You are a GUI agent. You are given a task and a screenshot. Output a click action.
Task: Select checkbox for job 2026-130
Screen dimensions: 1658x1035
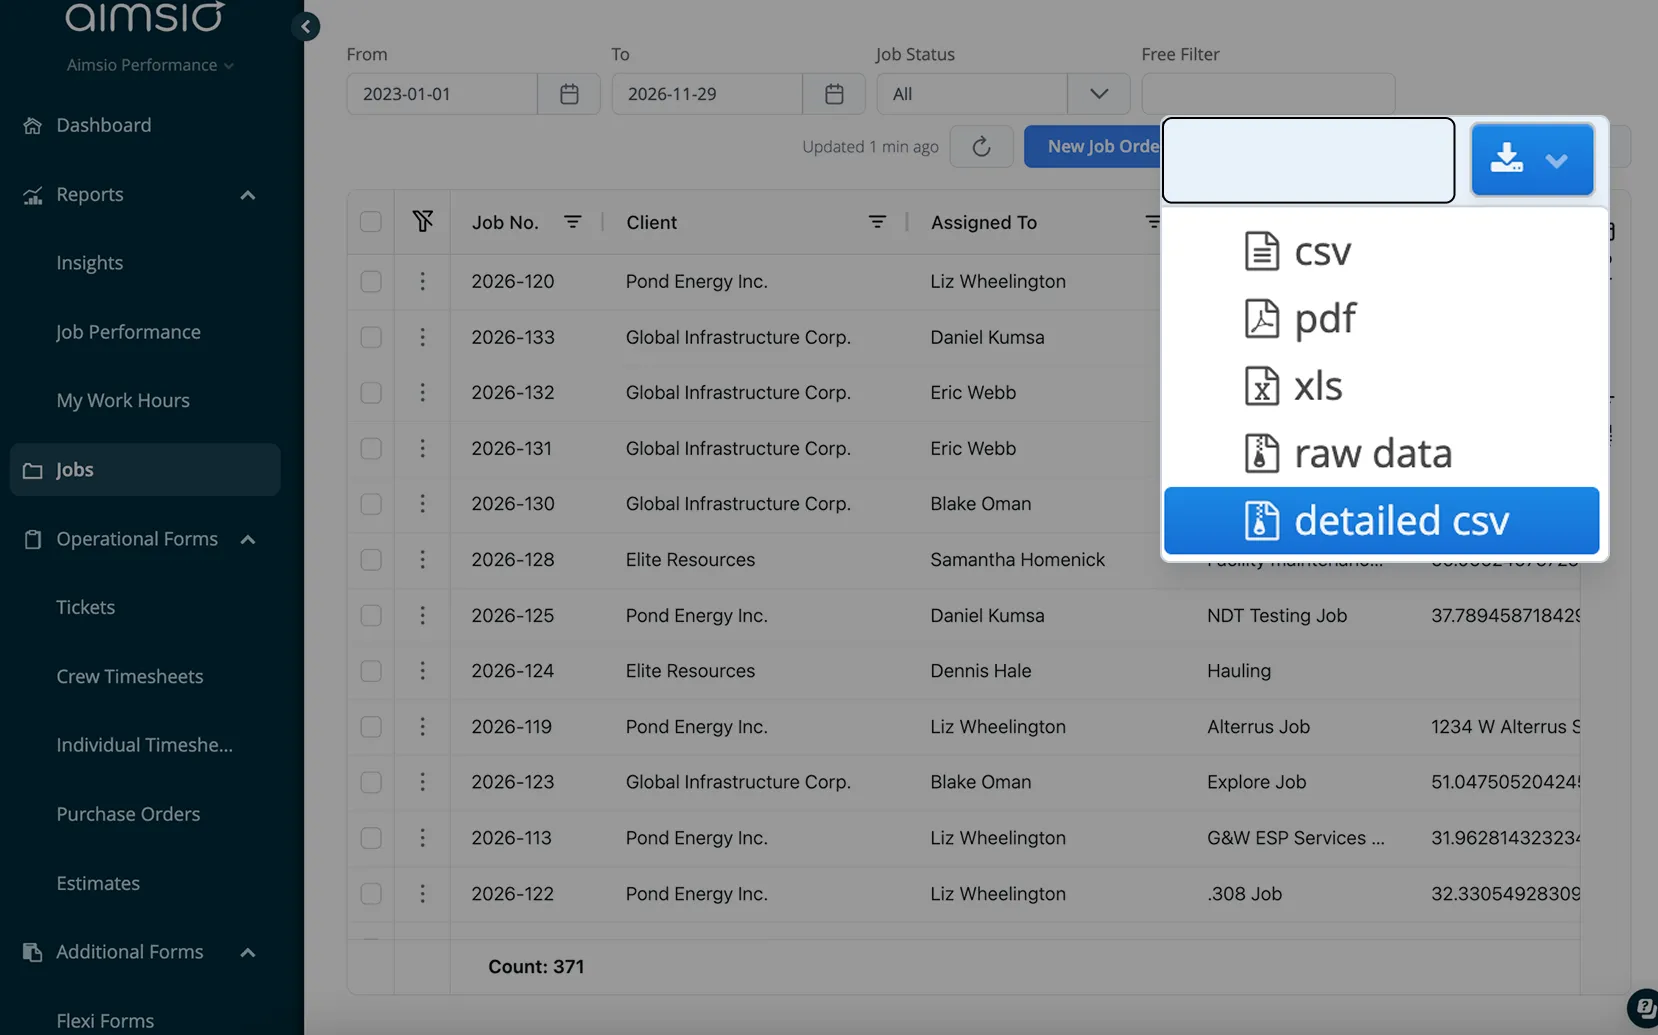tap(371, 504)
